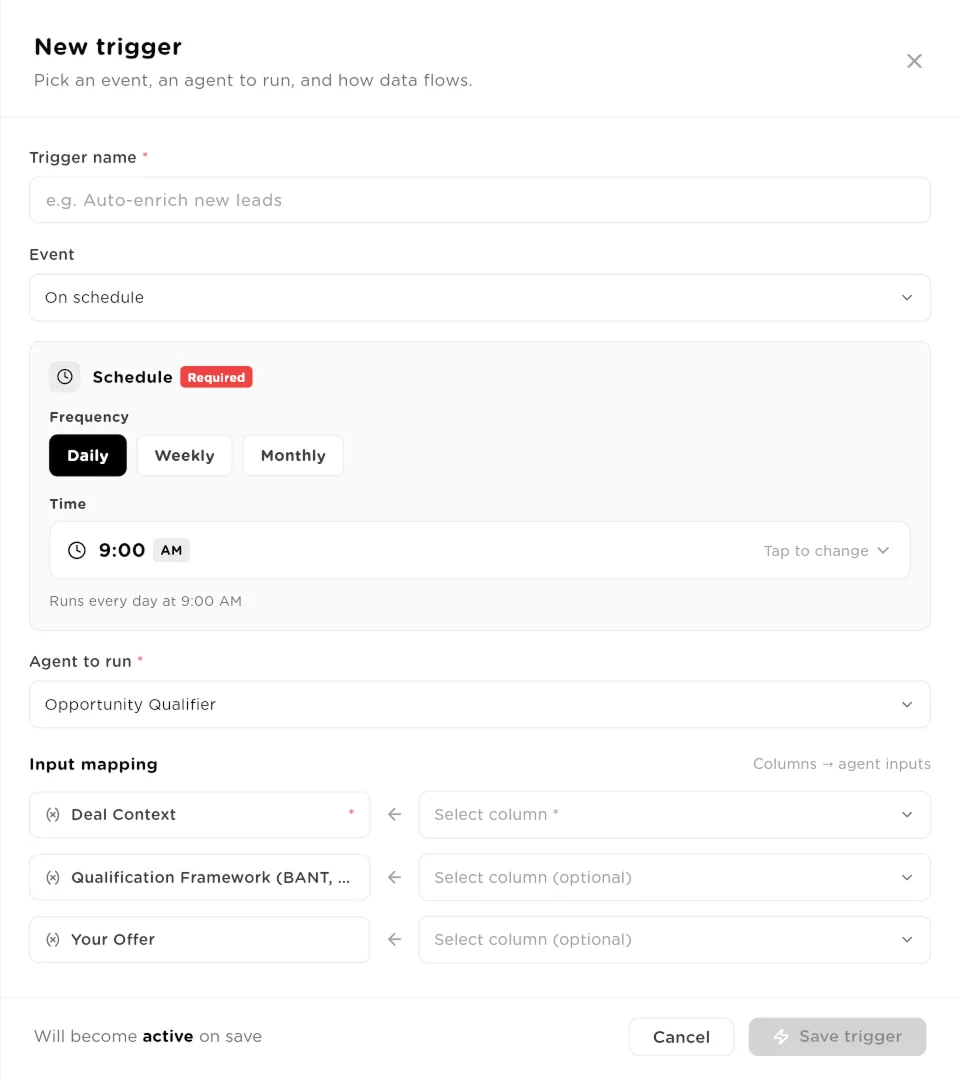Click the lightning bolt on Save trigger

tap(781, 1037)
